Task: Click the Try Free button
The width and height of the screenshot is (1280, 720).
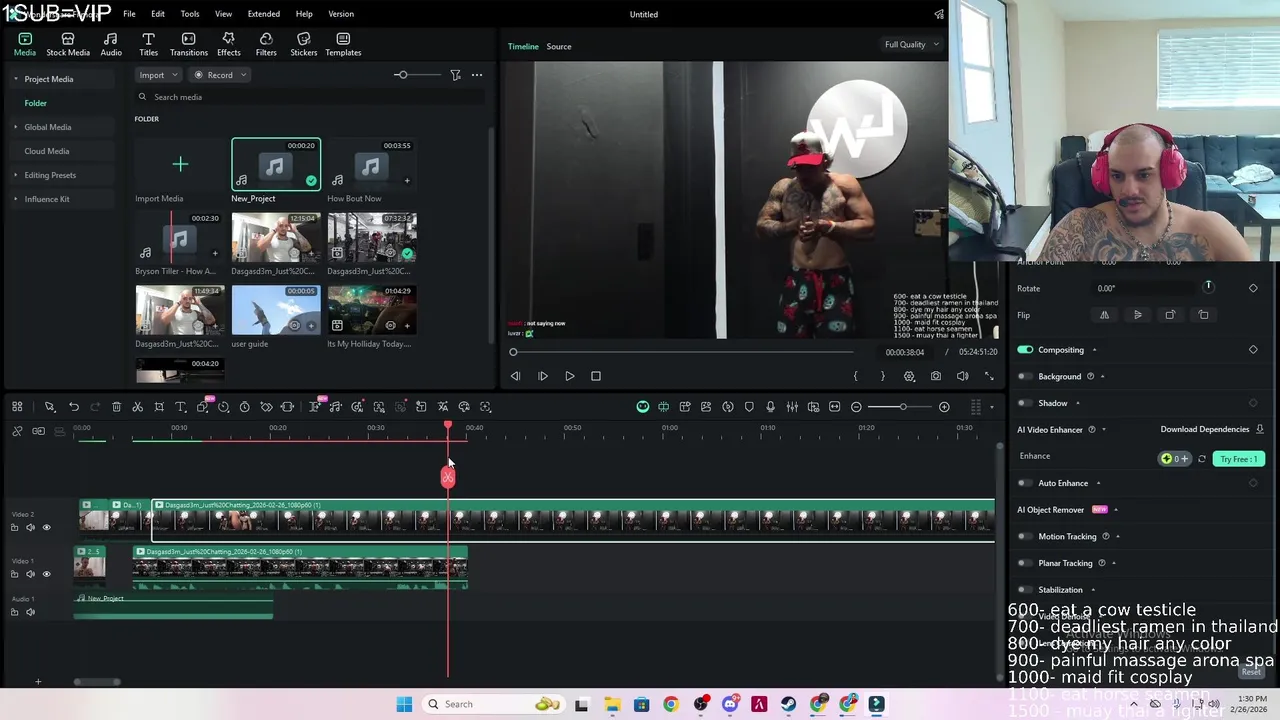Action: (x=1238, y=459)
